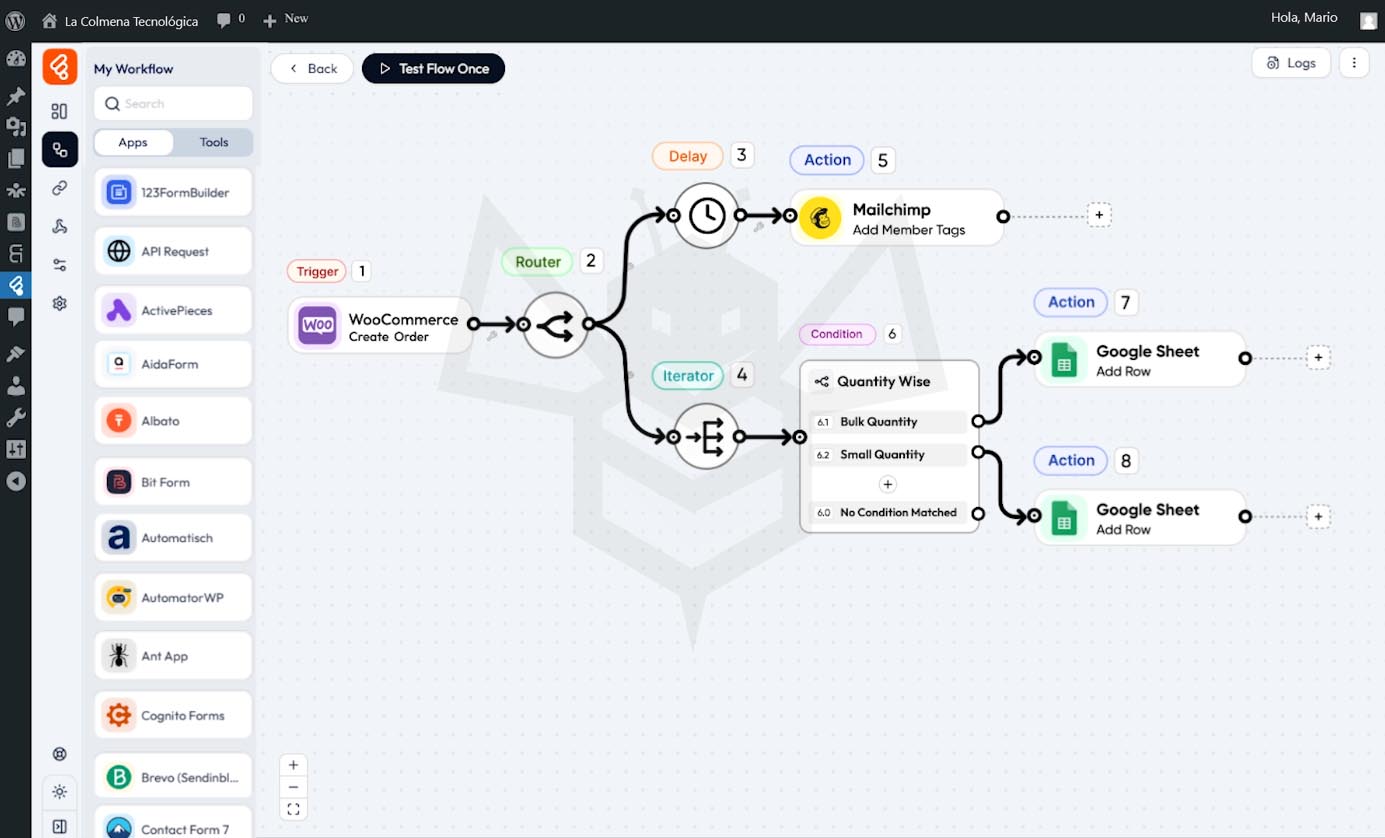Add a step after Mailchimp action
This screenshot has height=838, width=1385.
click(1099, 215)
